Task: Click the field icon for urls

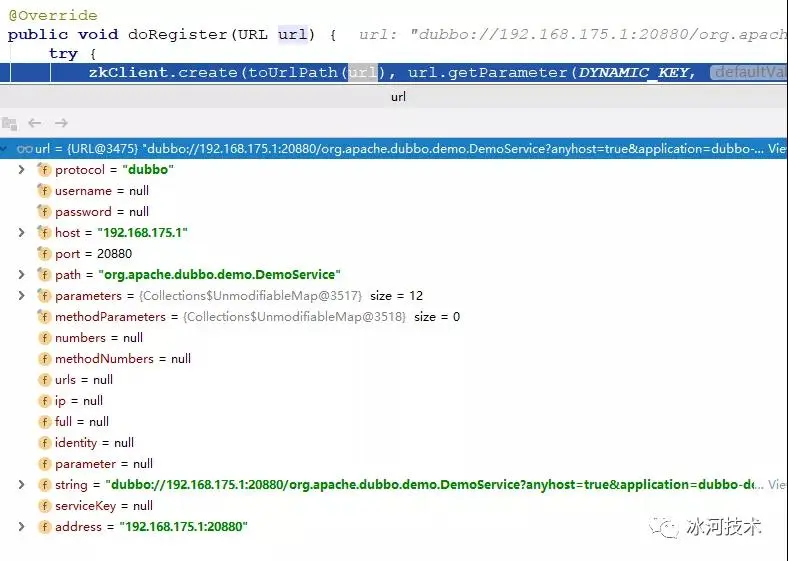Action: coord(44,380)
